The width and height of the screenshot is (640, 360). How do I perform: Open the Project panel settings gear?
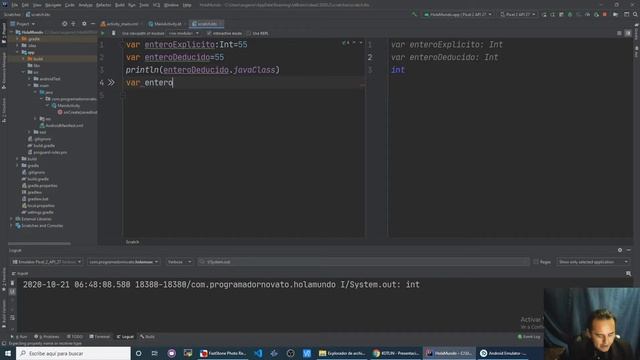point(84,24)
